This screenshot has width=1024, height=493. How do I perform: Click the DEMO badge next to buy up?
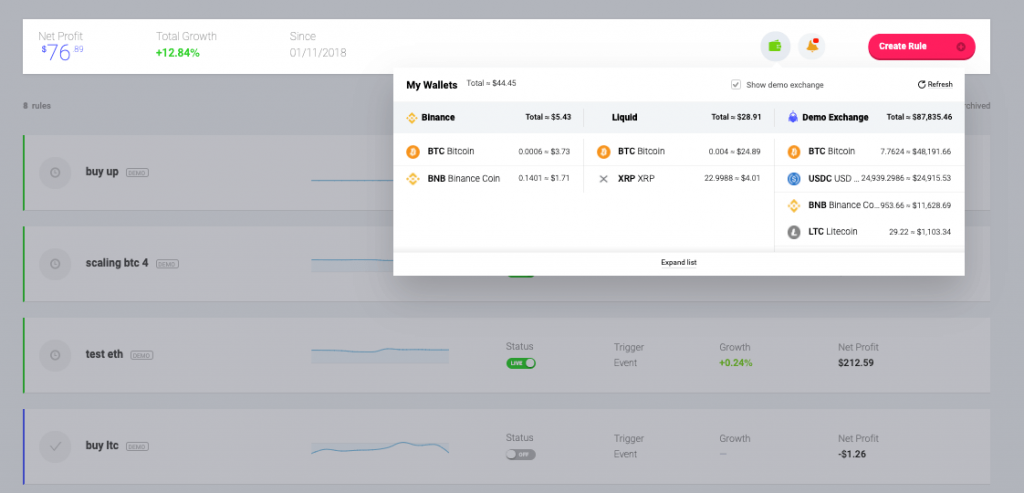(x=137, y=173)
